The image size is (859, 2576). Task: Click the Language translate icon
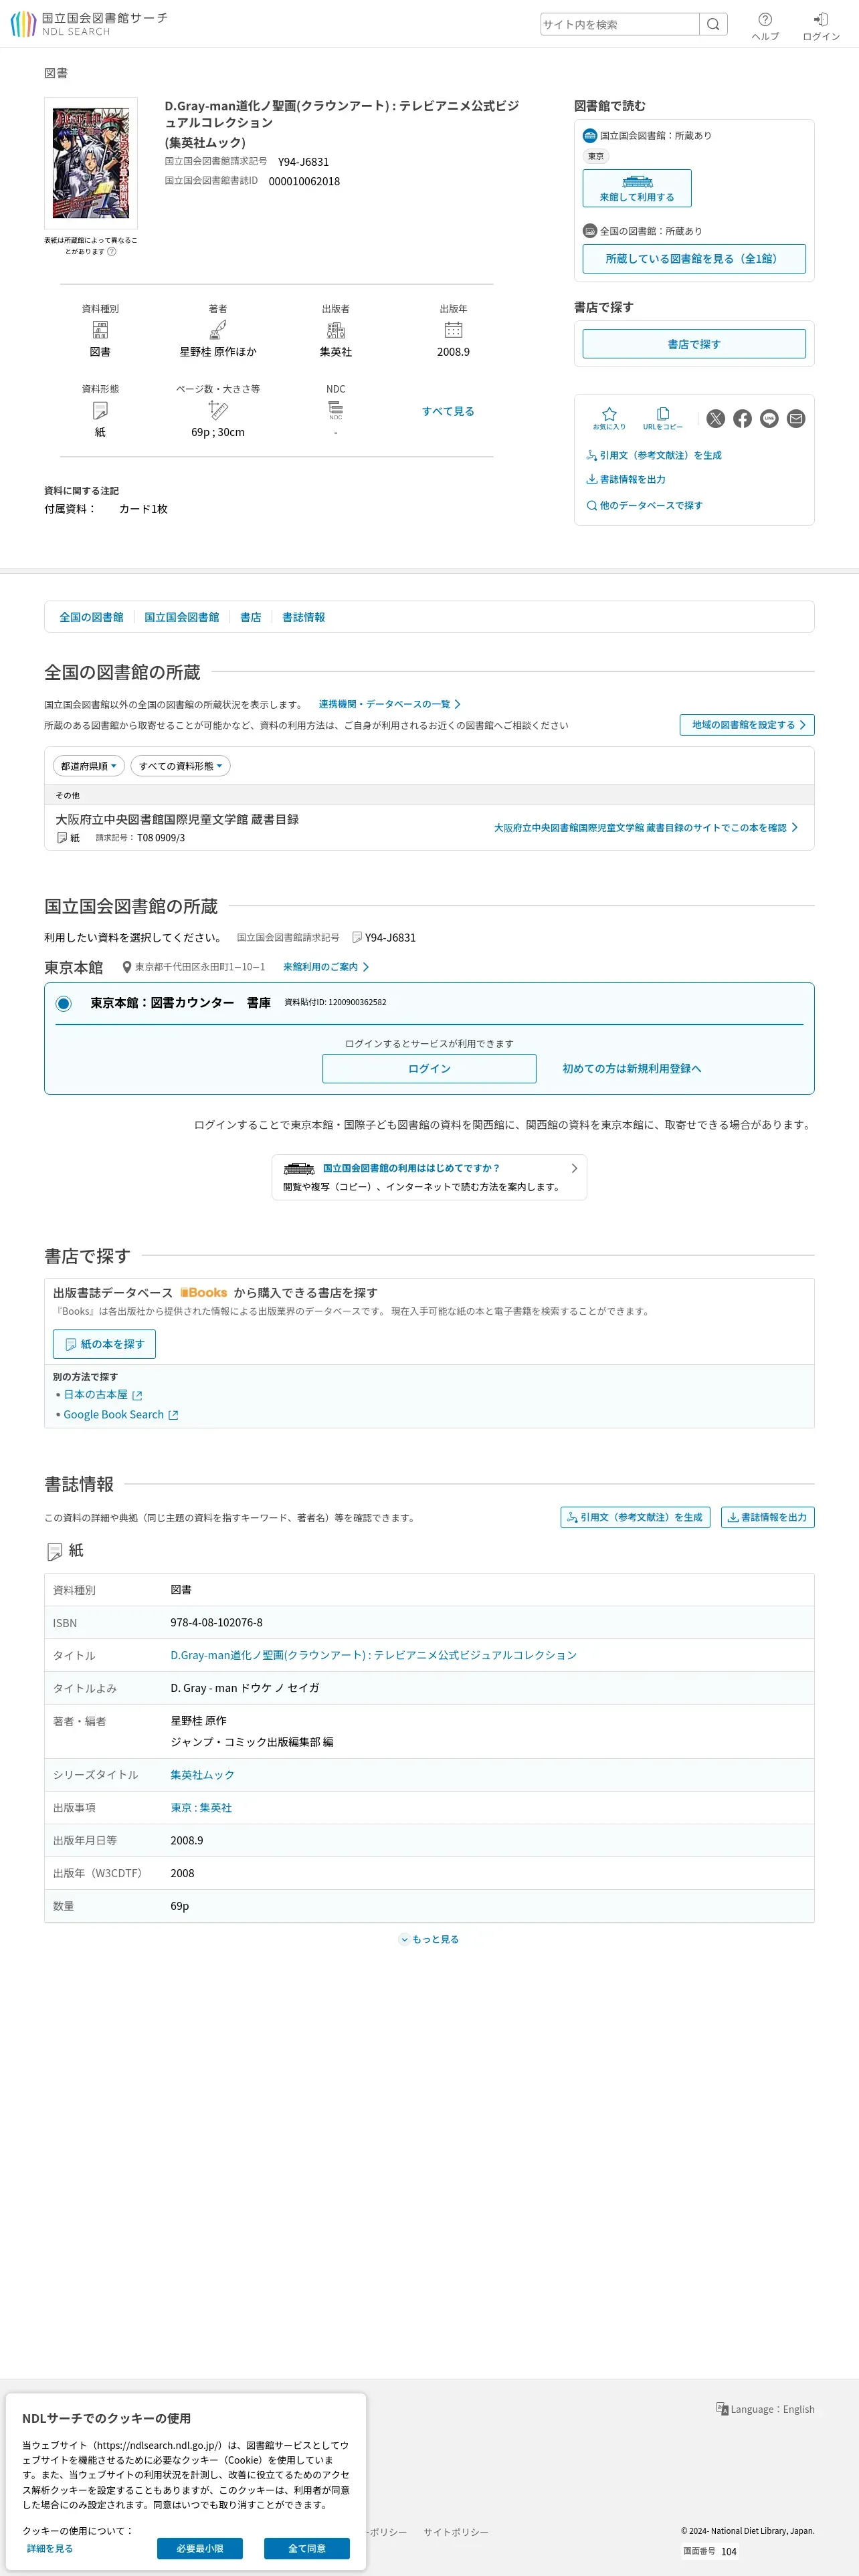[722, 2409]
